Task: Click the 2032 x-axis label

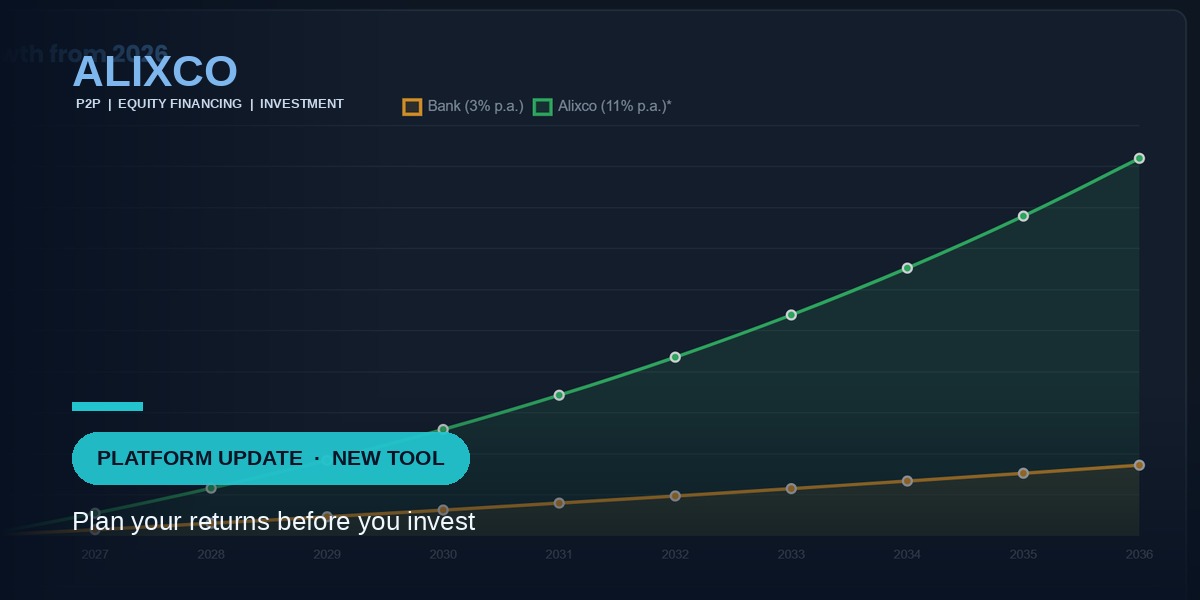Action: pos(675,554)
